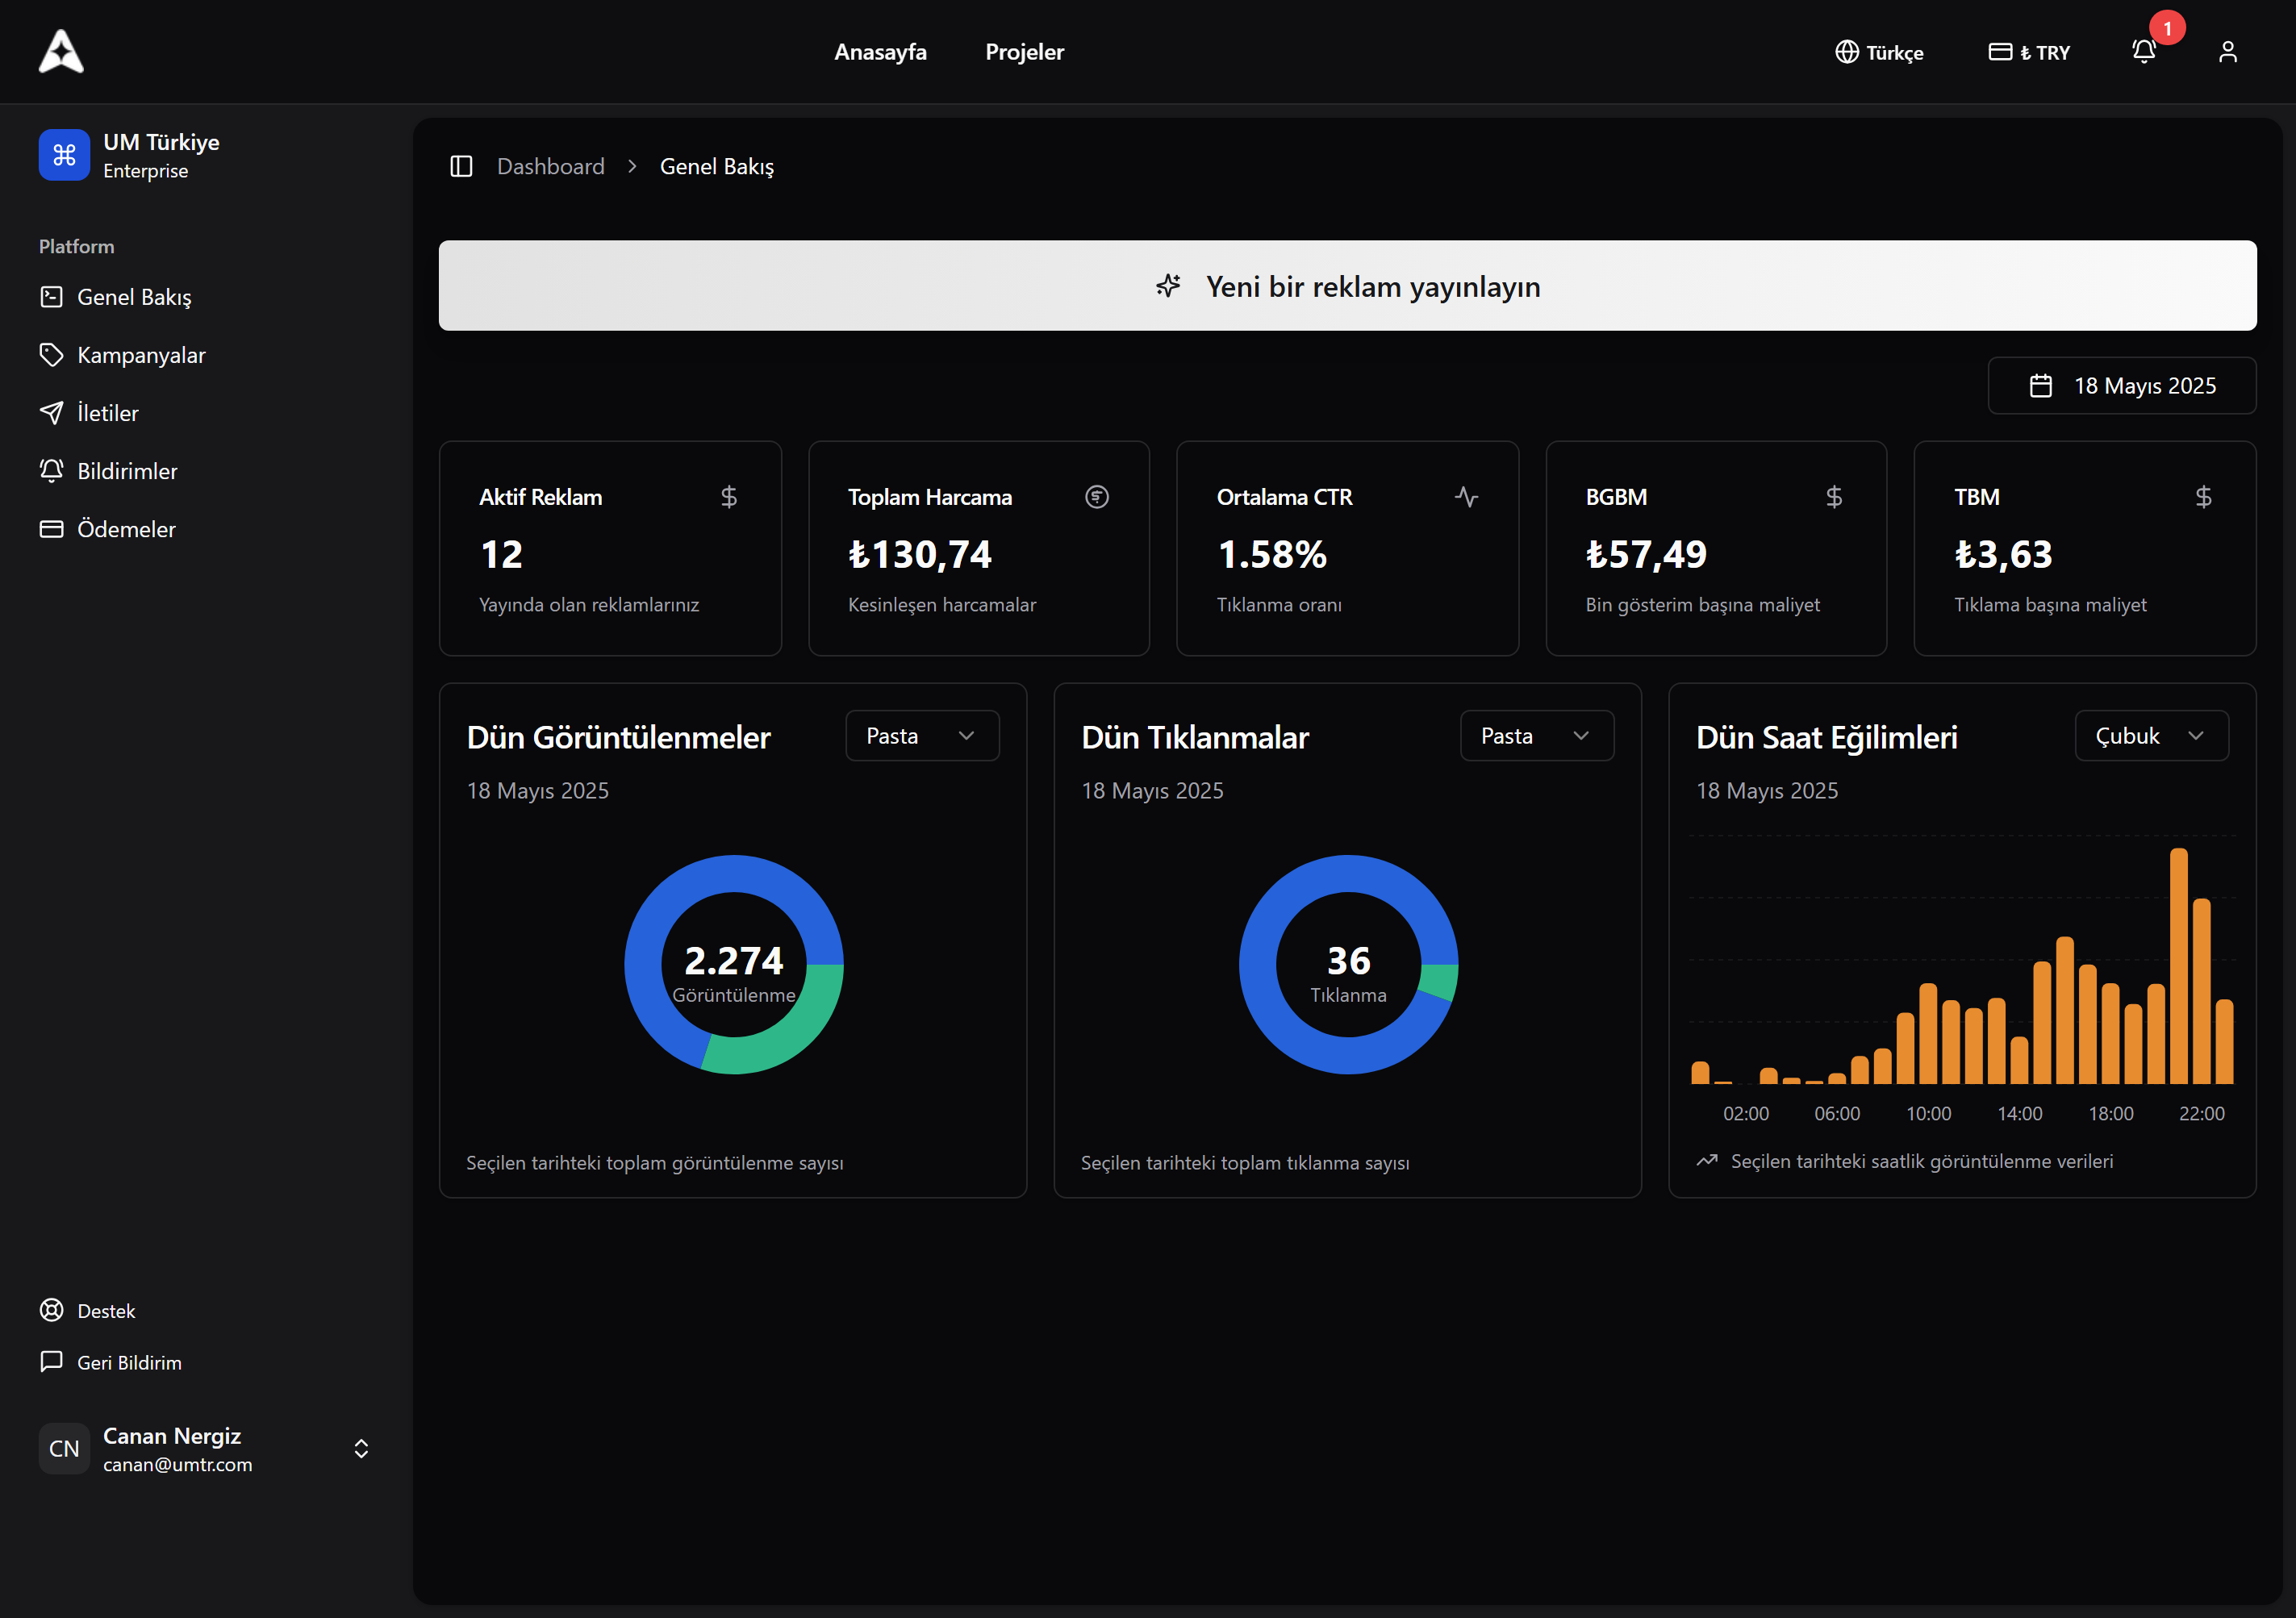This screenshot has width=2296, height=1618.
Task: Navigate back via the Dashboard breadcrumb link
Action: [551, 166]
